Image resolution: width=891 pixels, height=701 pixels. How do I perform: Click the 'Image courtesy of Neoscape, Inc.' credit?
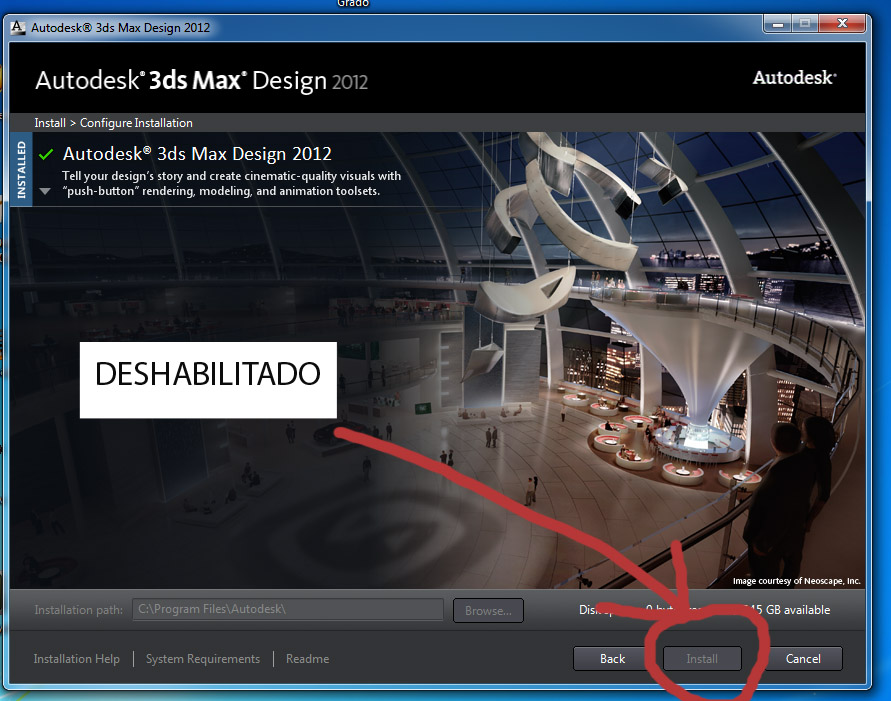point(796,581)
